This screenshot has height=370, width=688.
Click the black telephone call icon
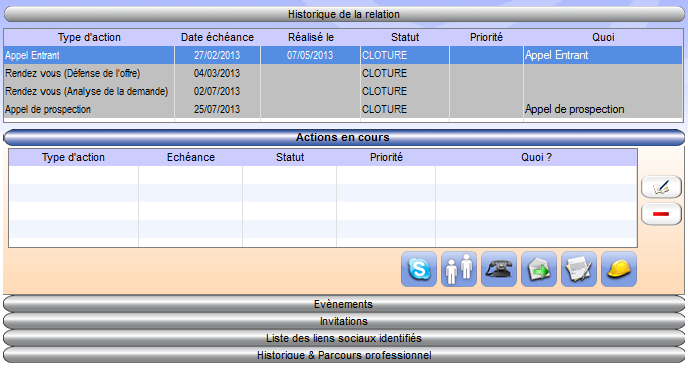point(498,269)
